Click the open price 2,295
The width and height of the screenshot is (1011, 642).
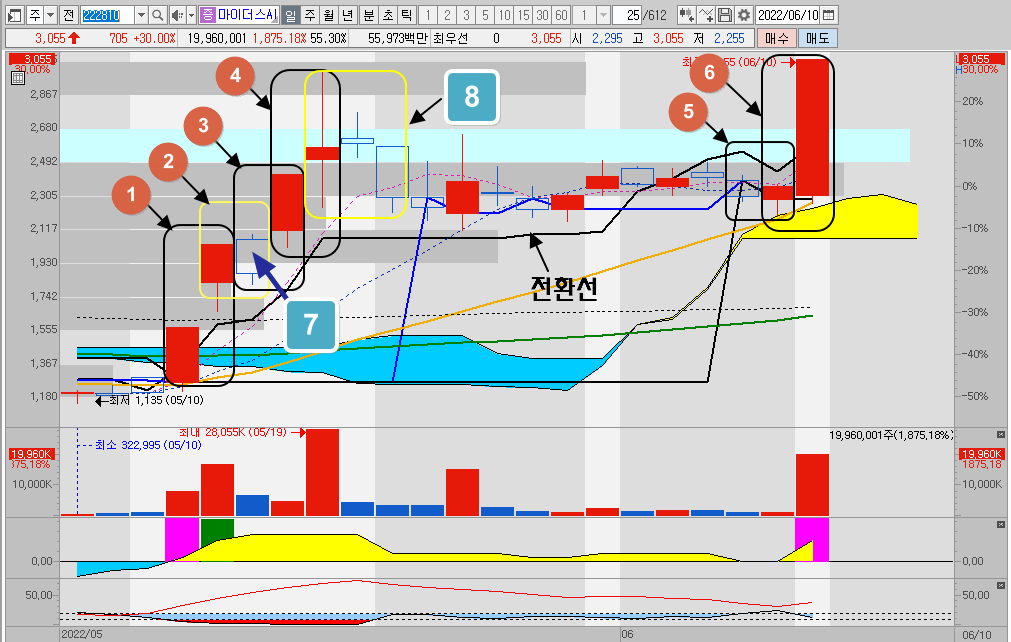click(607, 38)
